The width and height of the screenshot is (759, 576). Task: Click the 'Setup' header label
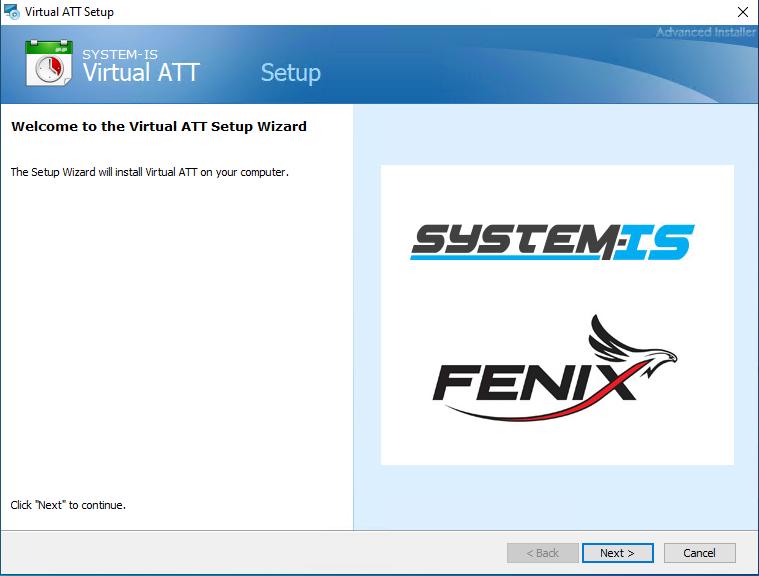coord(290,73)
